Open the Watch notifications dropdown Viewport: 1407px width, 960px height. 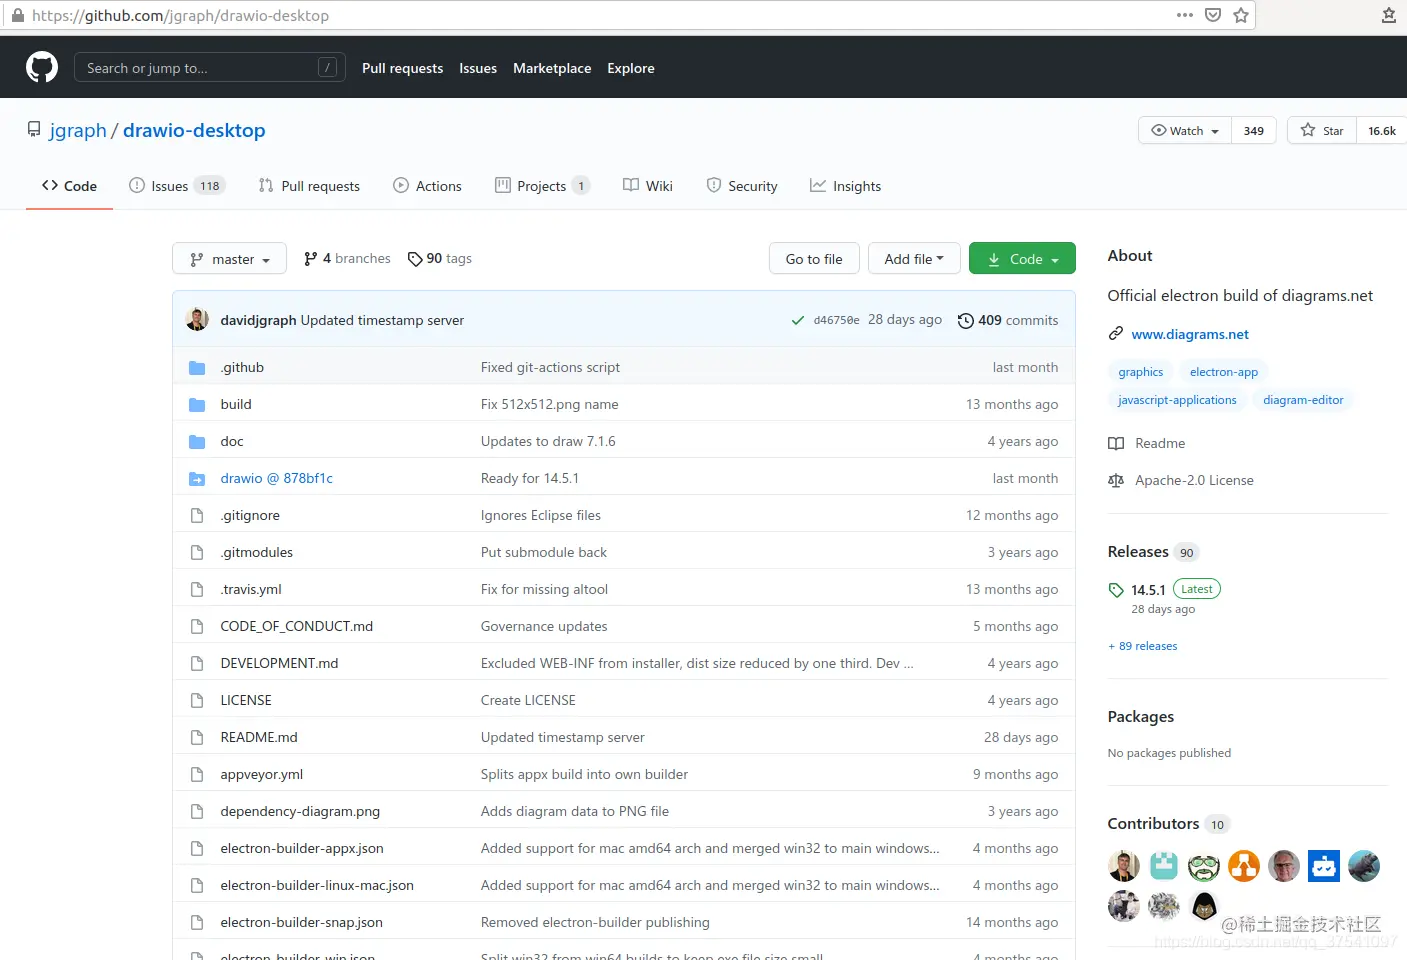click(x=1185, y=130)
